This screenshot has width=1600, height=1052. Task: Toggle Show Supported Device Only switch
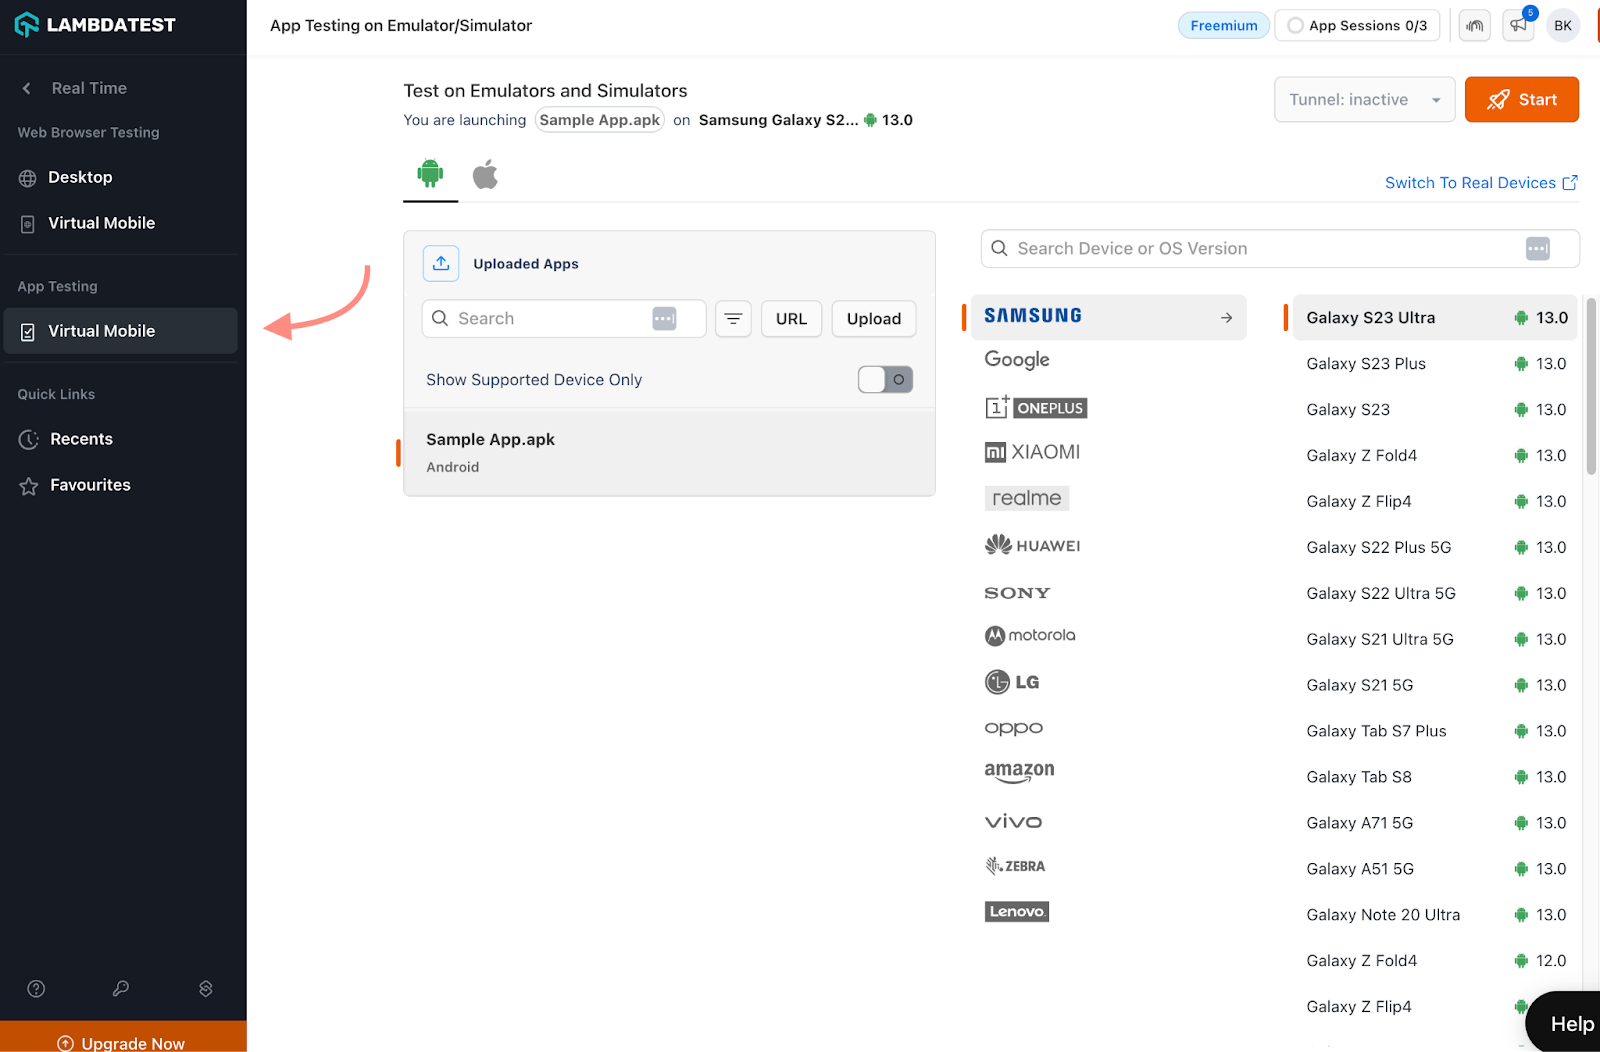(x=885, y=380)
